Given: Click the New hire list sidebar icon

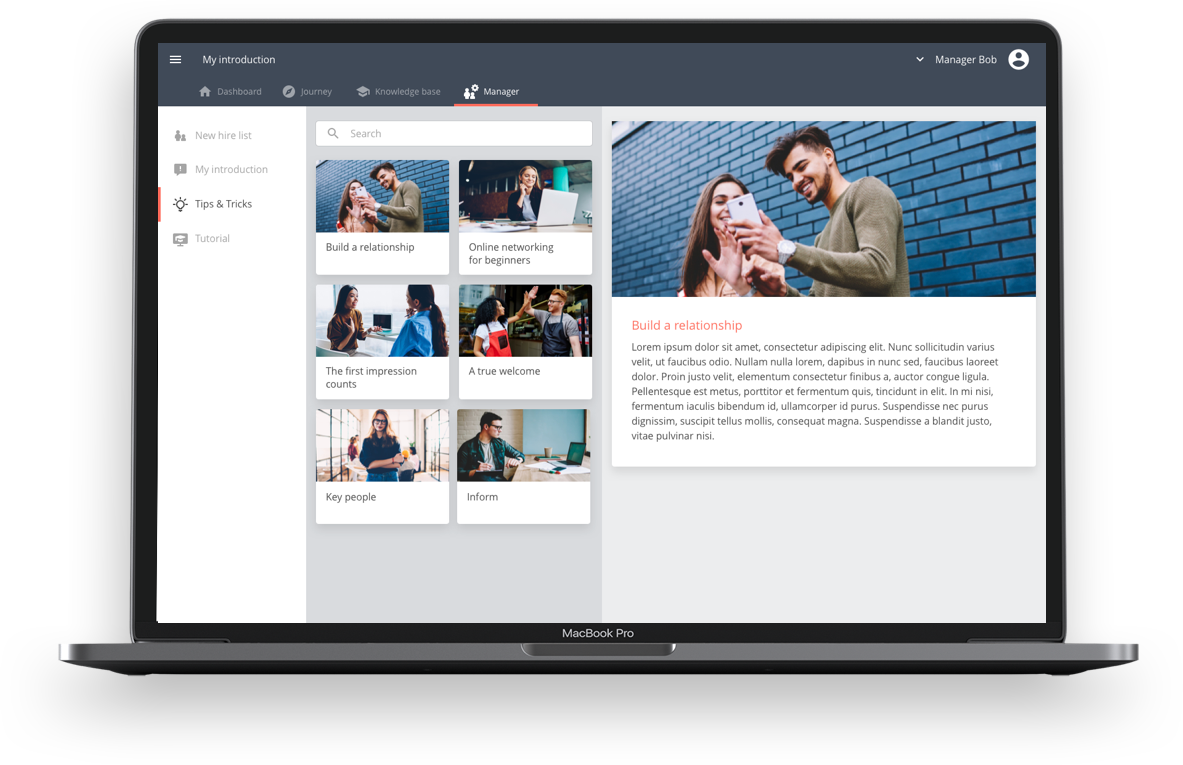Looking at the screenshot, I should (180, 136).
